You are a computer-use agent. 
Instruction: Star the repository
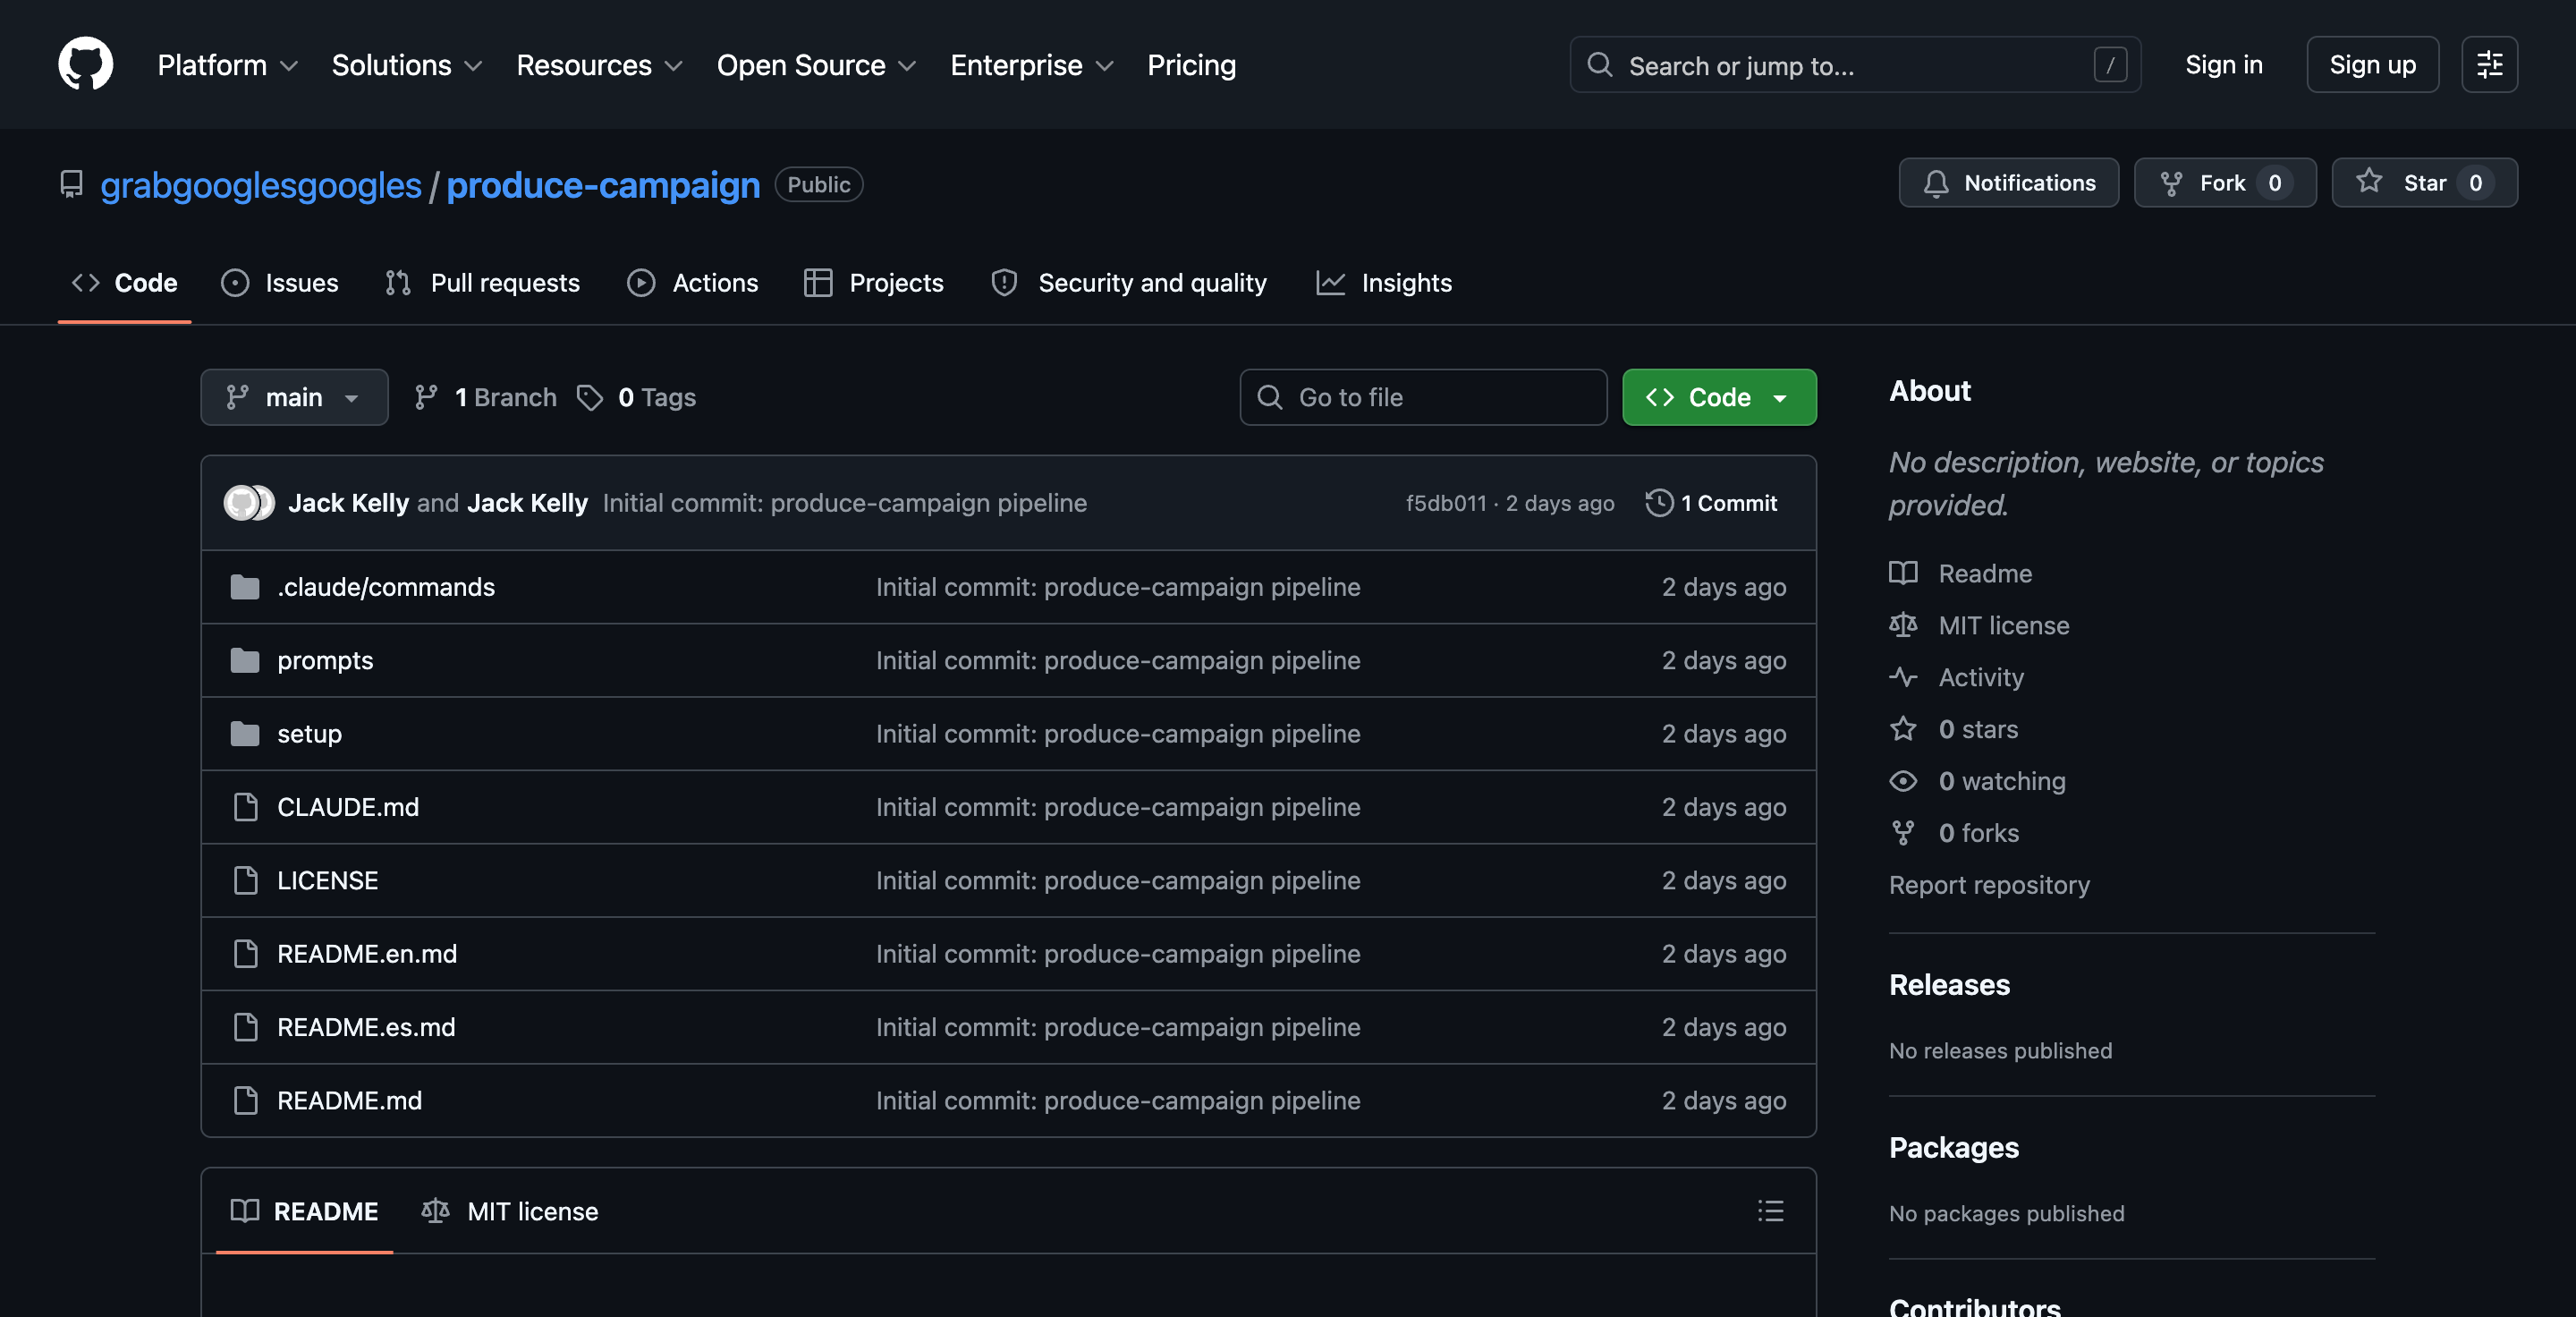click(2423, 183)
